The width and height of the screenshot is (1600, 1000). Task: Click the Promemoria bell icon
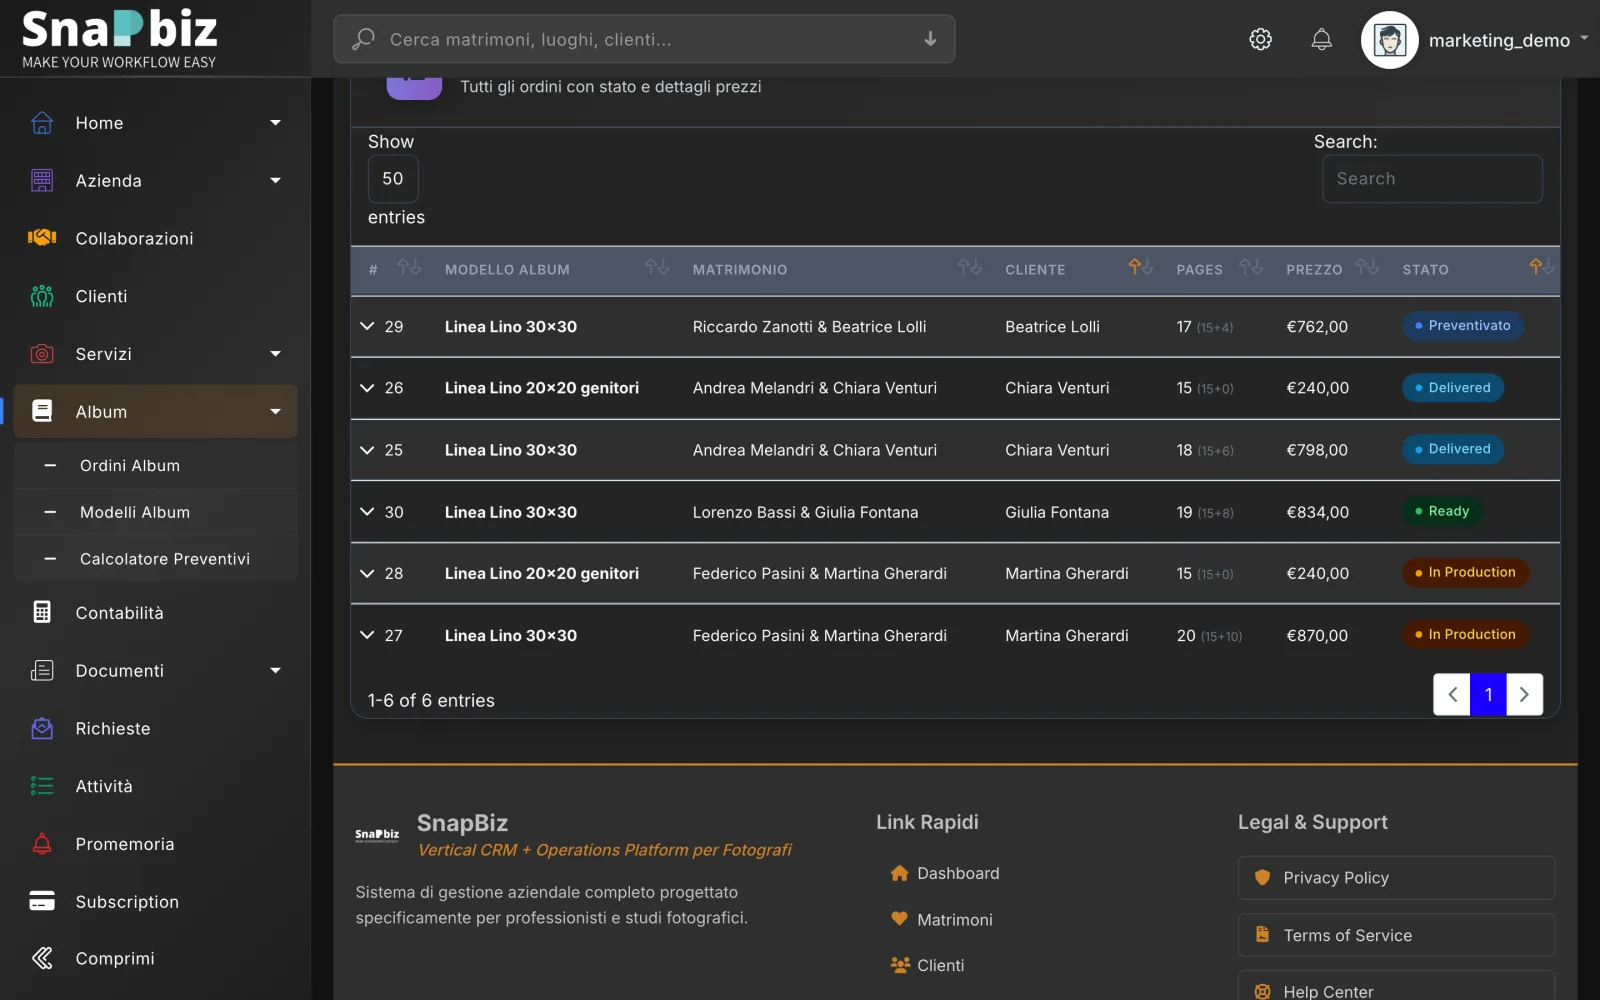(42, 844)
